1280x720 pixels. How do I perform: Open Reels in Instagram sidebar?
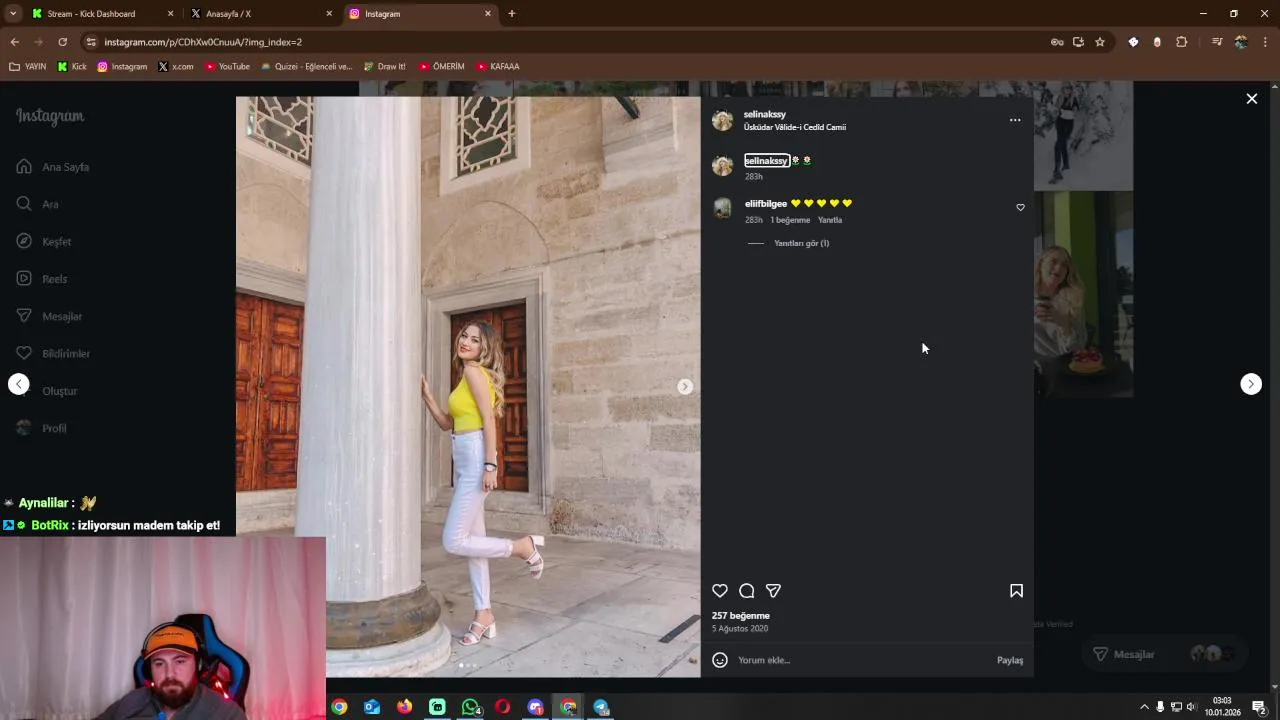tap(42, 279)
